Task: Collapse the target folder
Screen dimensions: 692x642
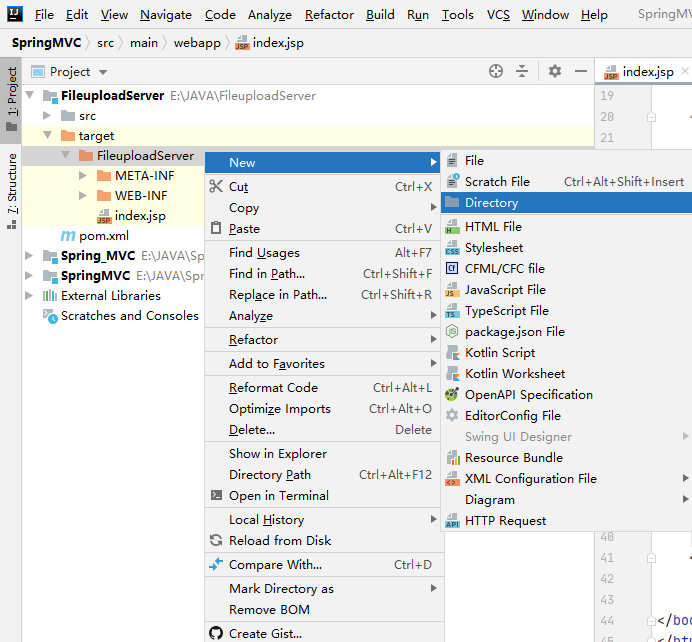Action: (47, 136)
